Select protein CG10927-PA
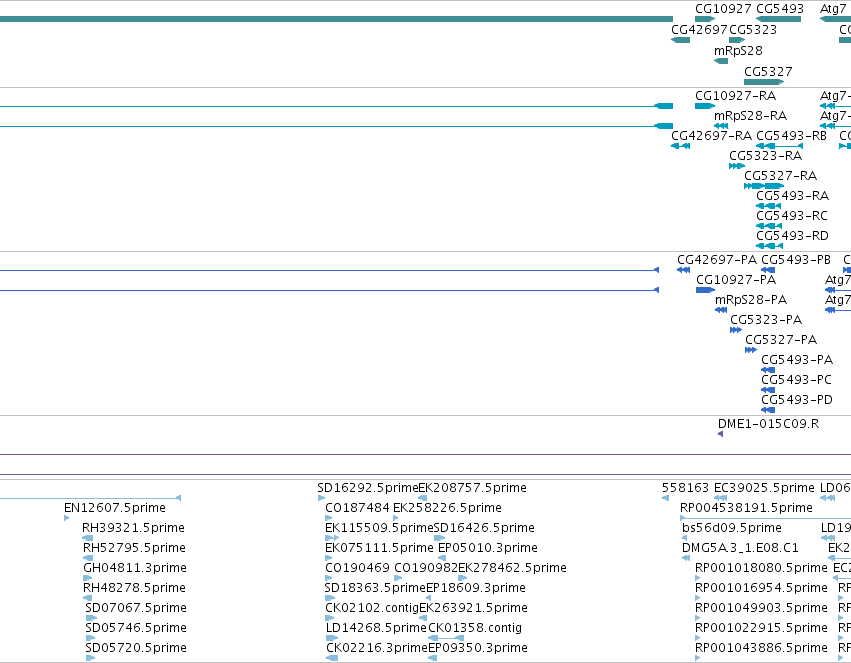Image resolution: width=851 pixels, height=663 pixels. (x=705, y=290)
